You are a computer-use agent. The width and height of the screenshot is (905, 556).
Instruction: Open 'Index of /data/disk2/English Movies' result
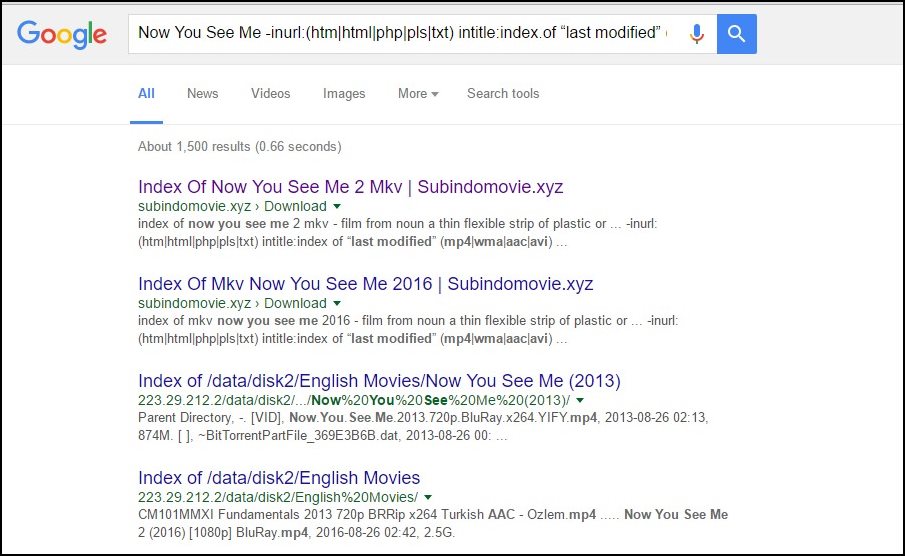279,478
